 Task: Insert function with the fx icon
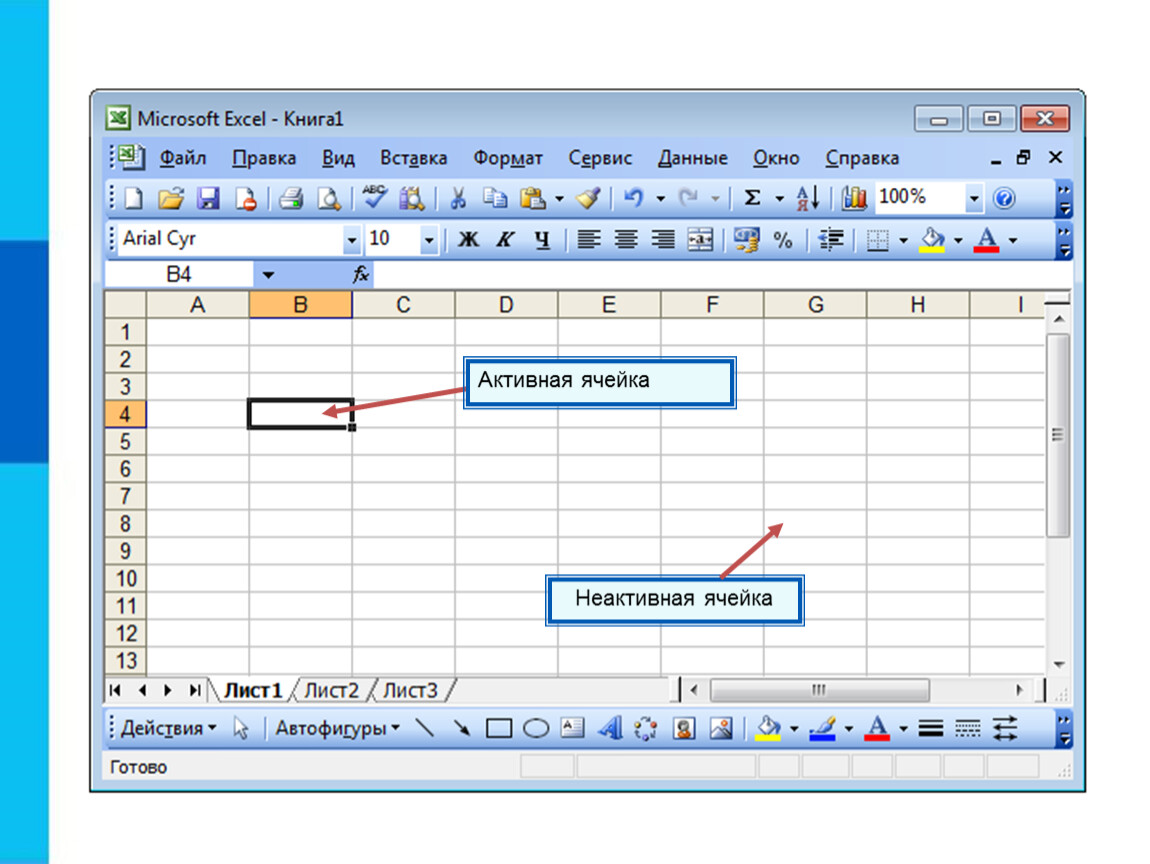[x=360, y=274]
